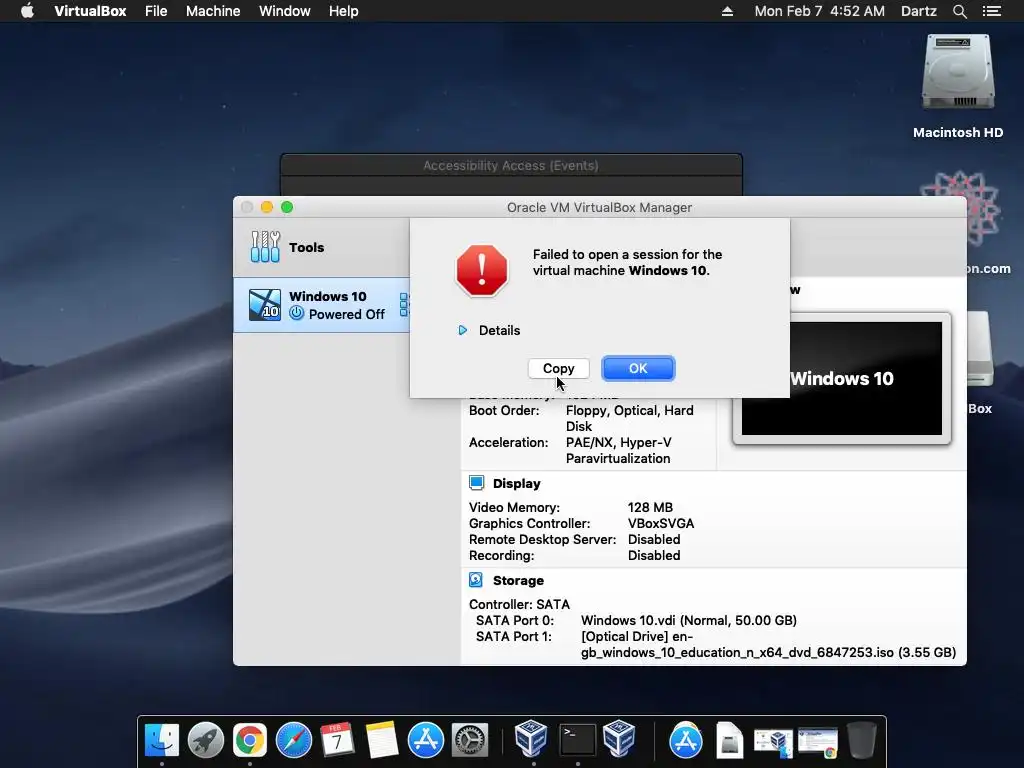The height and width of the screenshot is (768, 1024).
Task: Open the VirtualBox application menu
Action: click(90, 11)
